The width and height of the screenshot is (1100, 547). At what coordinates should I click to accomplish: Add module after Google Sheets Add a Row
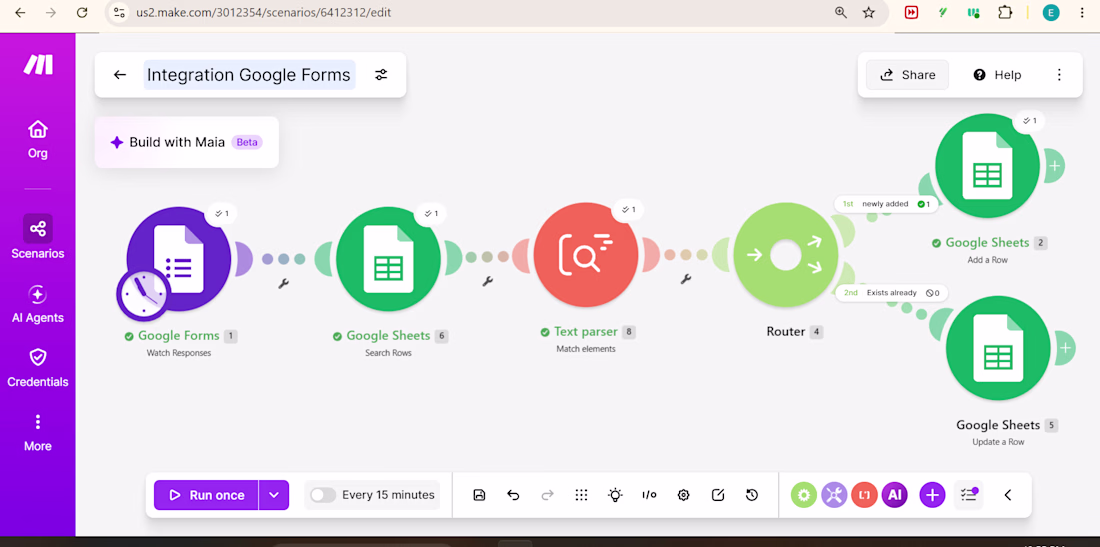(x=1054, y=166)
